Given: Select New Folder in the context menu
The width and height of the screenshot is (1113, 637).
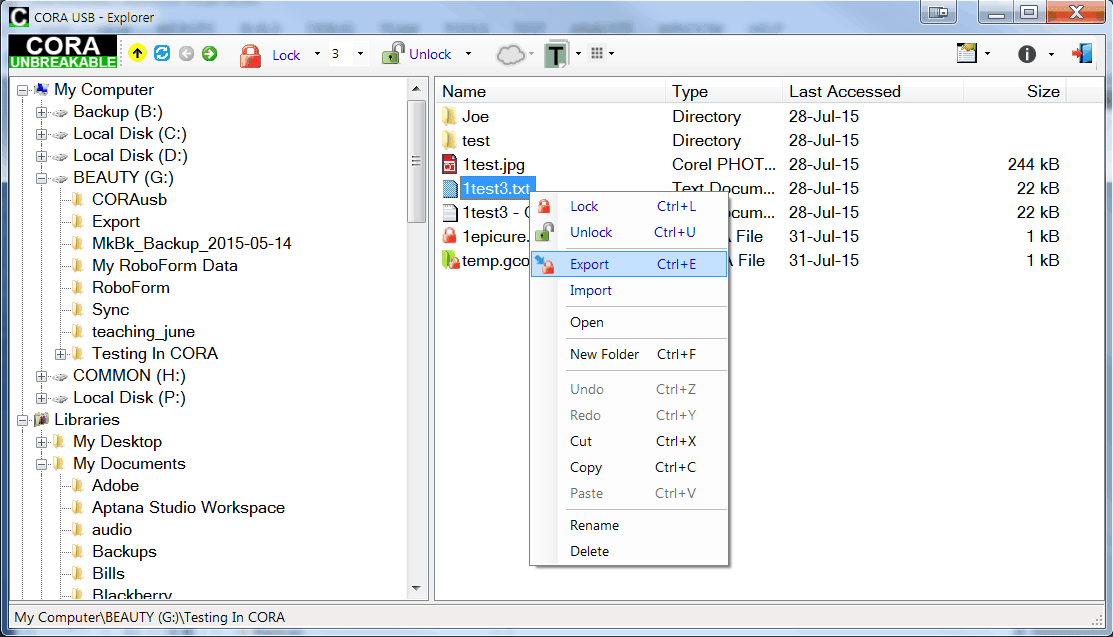Looking at the screenshot, I should (x=629, y=354).
